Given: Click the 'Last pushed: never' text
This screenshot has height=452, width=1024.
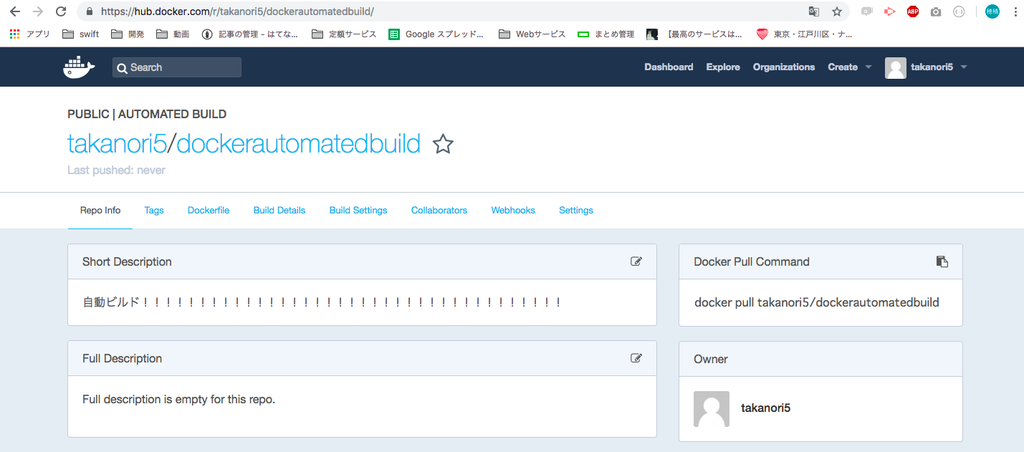Looking at the screenshot, I should pyautogui.click(x=116, y=170).
